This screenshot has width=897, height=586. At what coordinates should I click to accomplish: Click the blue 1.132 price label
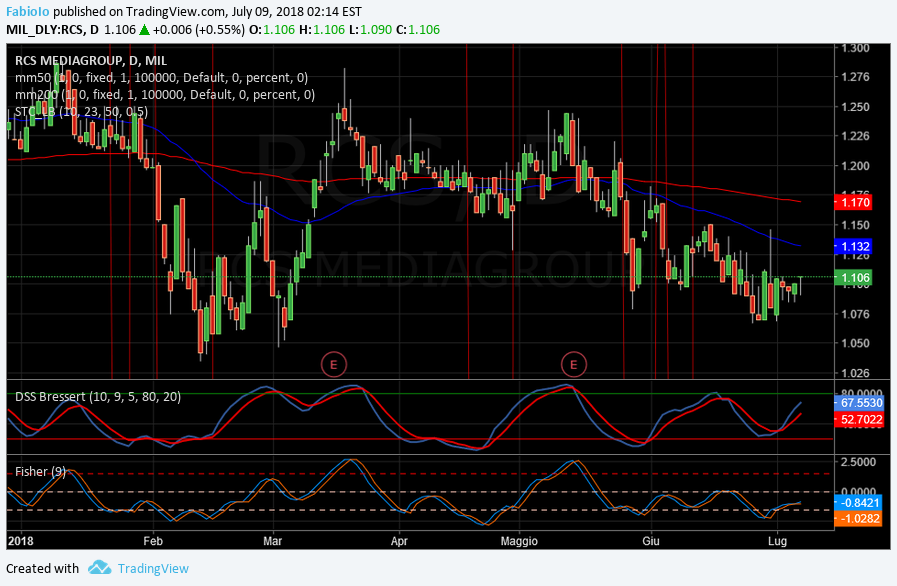click(852, 247)
